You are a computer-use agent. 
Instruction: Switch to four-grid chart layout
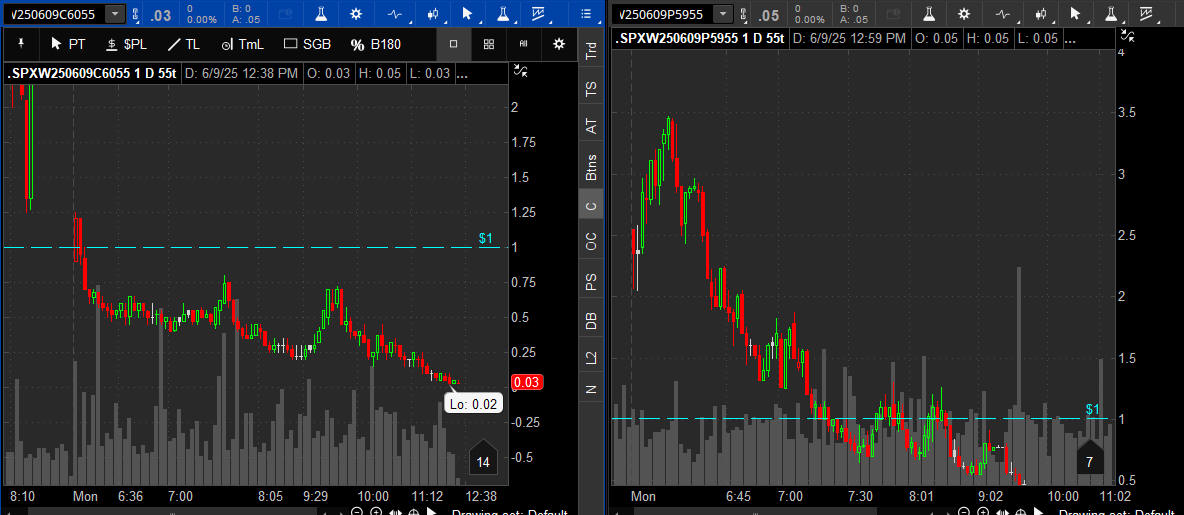pos(488,44)
